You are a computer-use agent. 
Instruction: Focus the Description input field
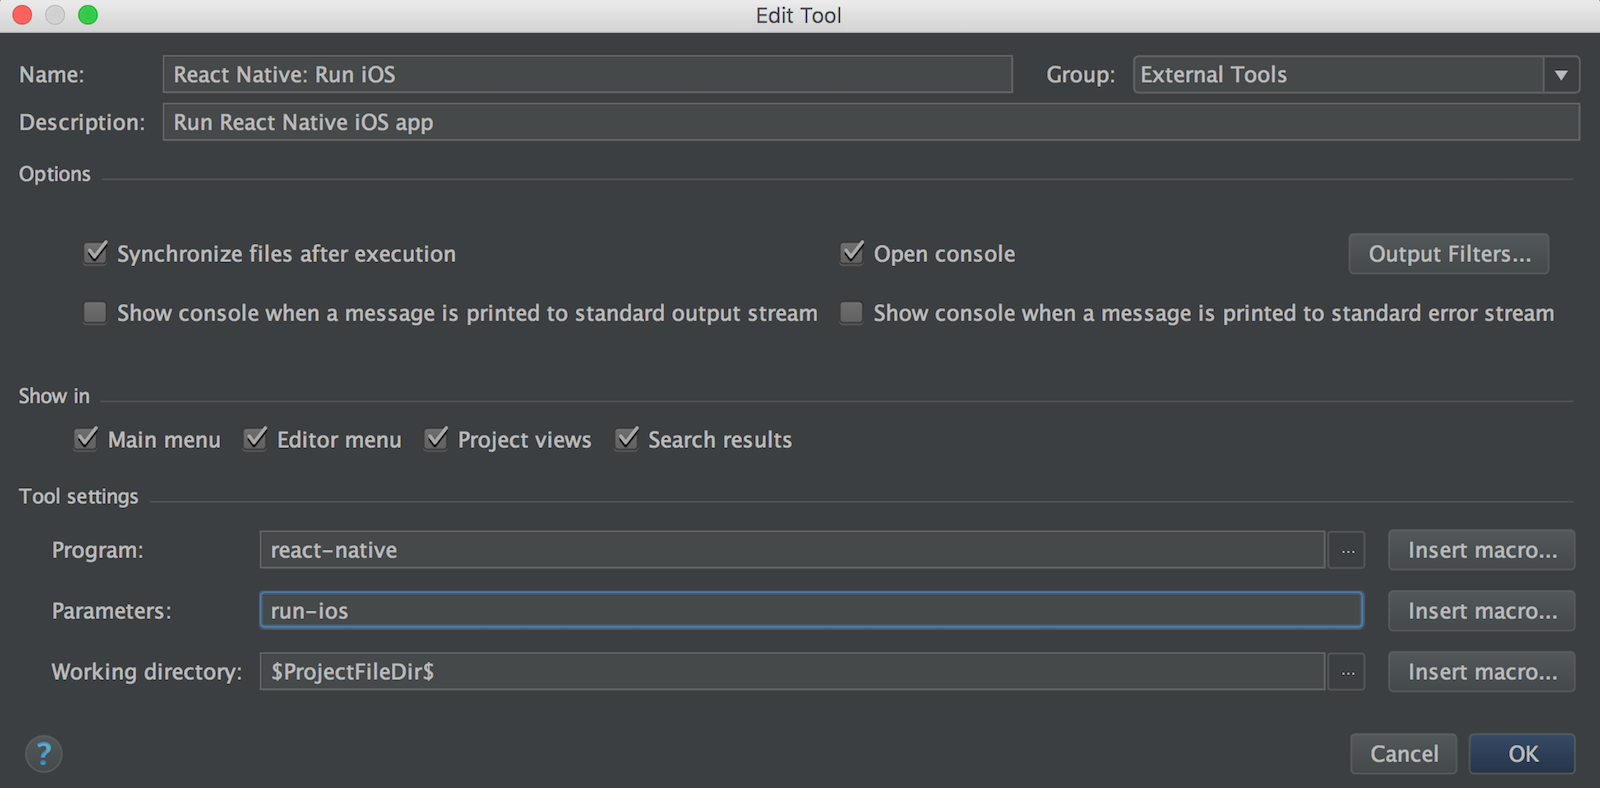click(x=871, y=122)
